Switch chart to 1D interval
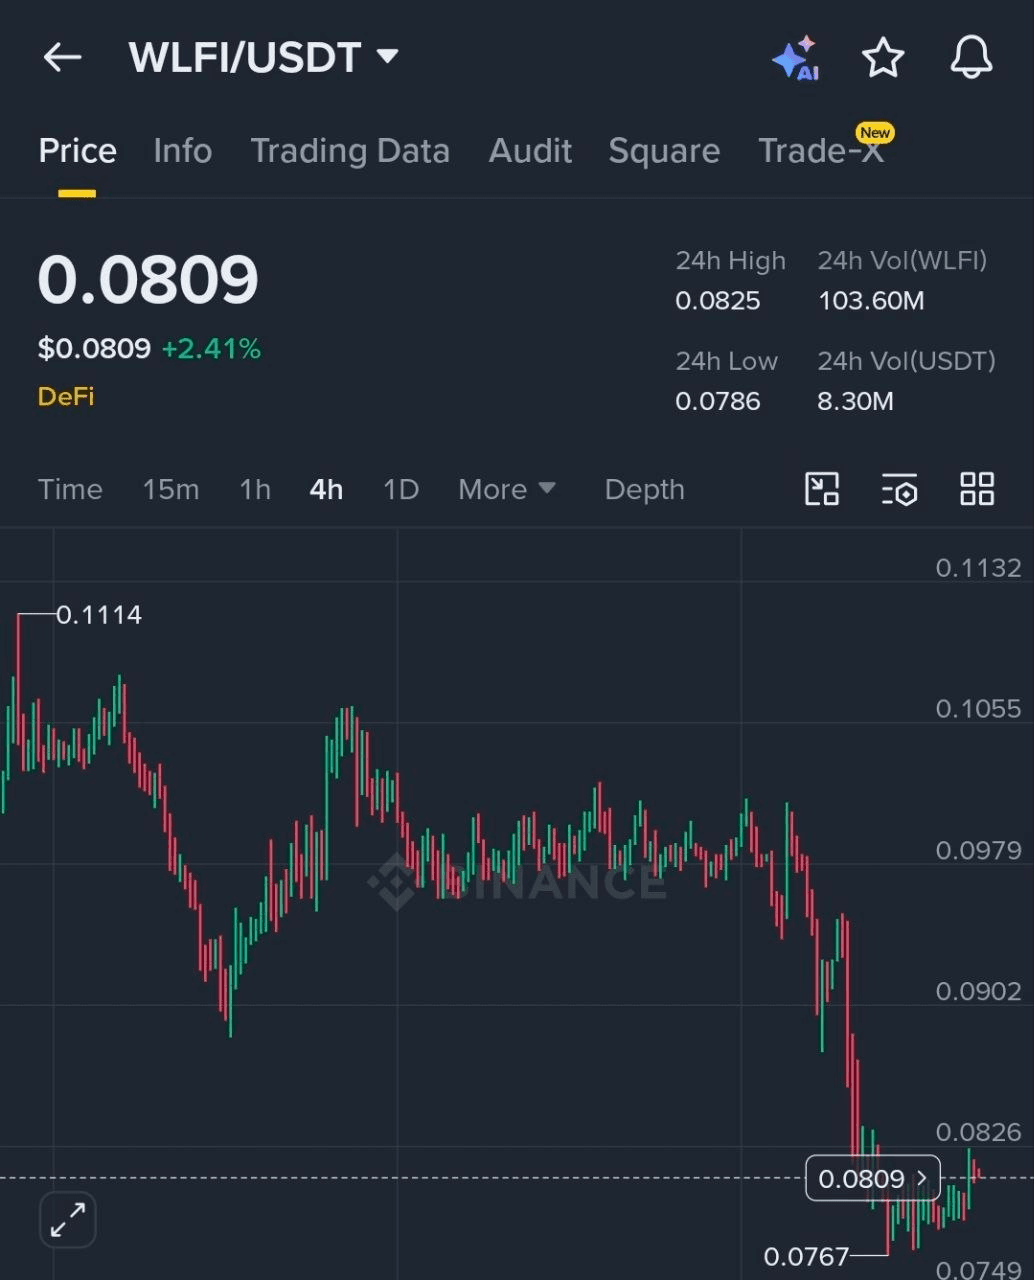 pyautogui.click(x=400, y=489)
